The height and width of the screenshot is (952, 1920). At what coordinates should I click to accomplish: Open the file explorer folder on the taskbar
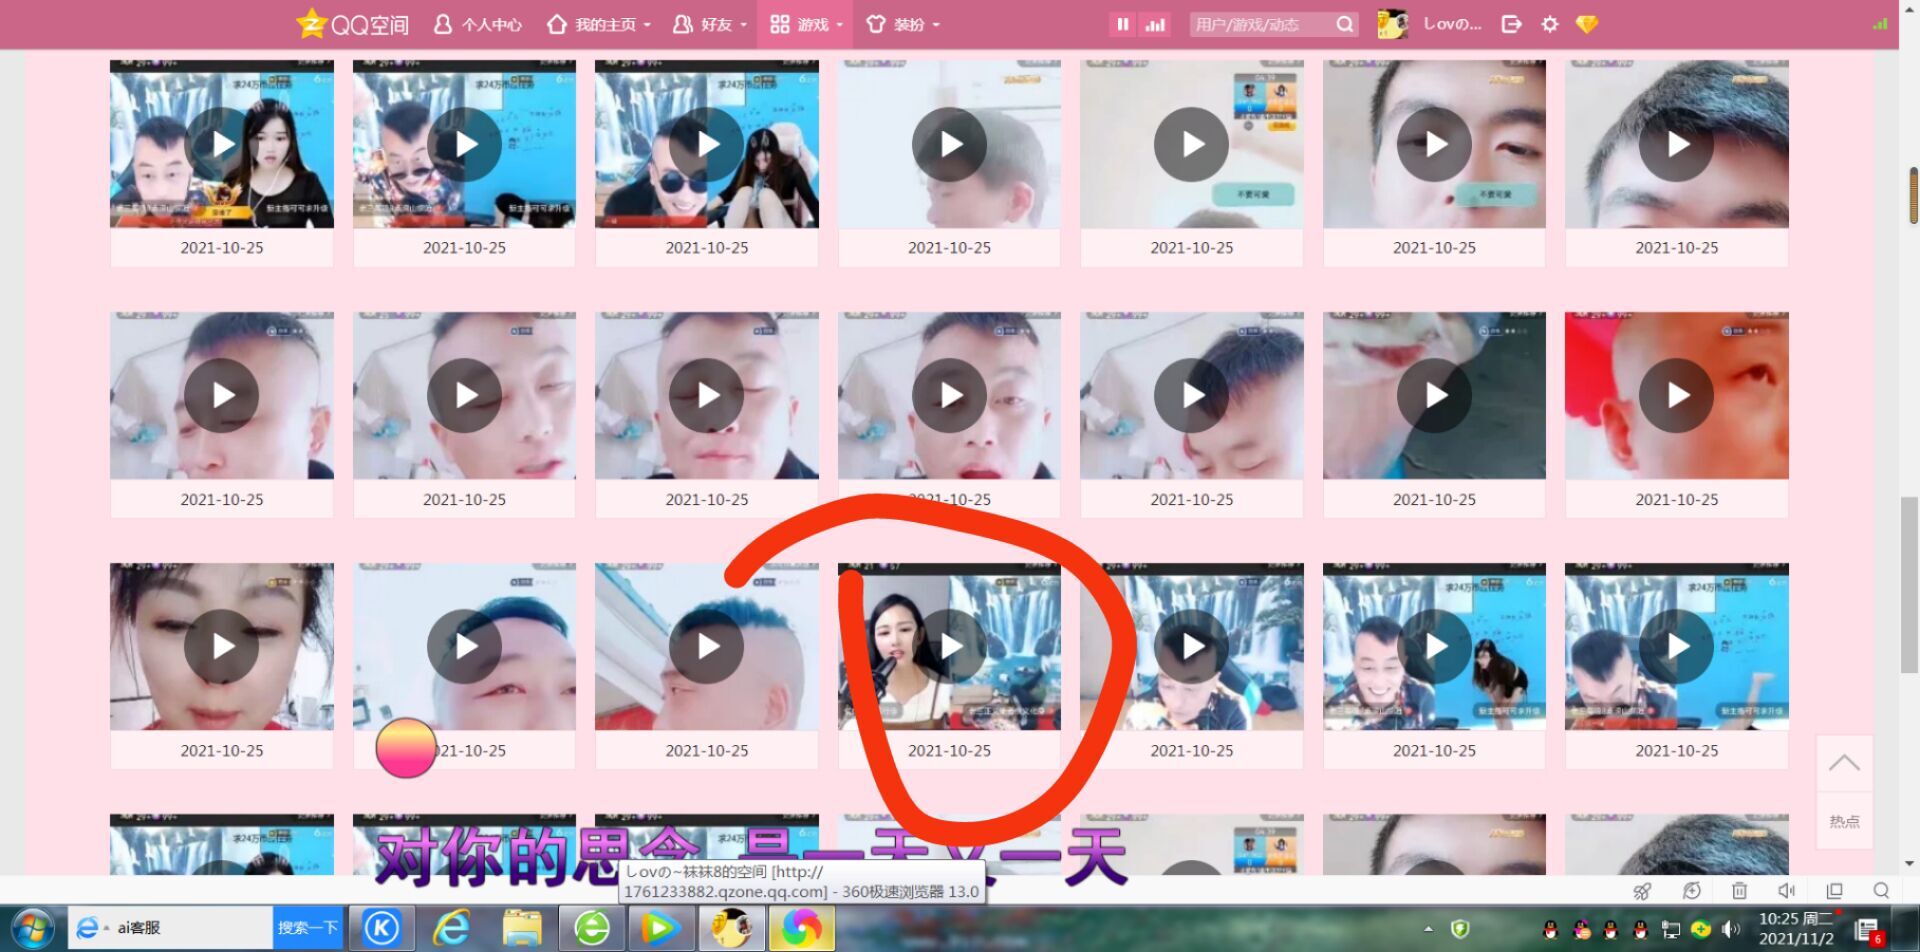coord(522,928)
